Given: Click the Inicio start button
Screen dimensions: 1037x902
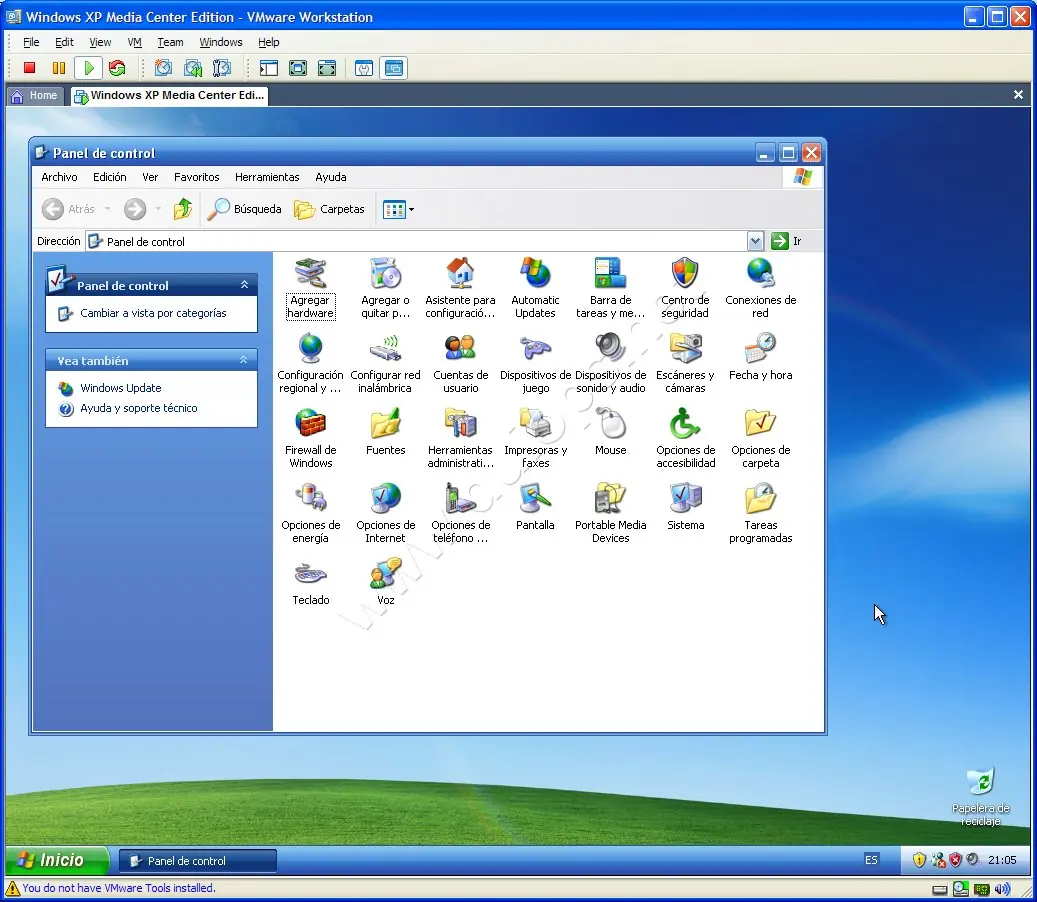Looking at the screenshot, I should point(56,860).
